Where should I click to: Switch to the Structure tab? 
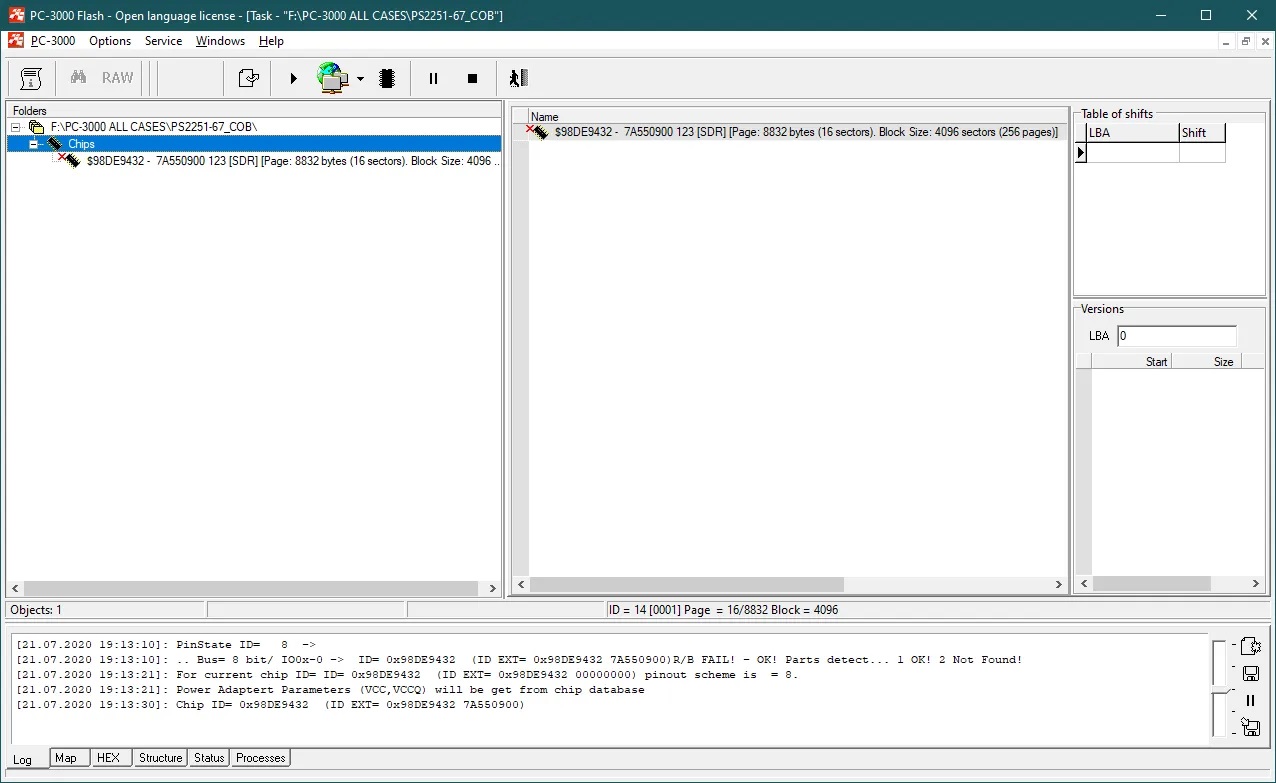click(x=160, y=758)
